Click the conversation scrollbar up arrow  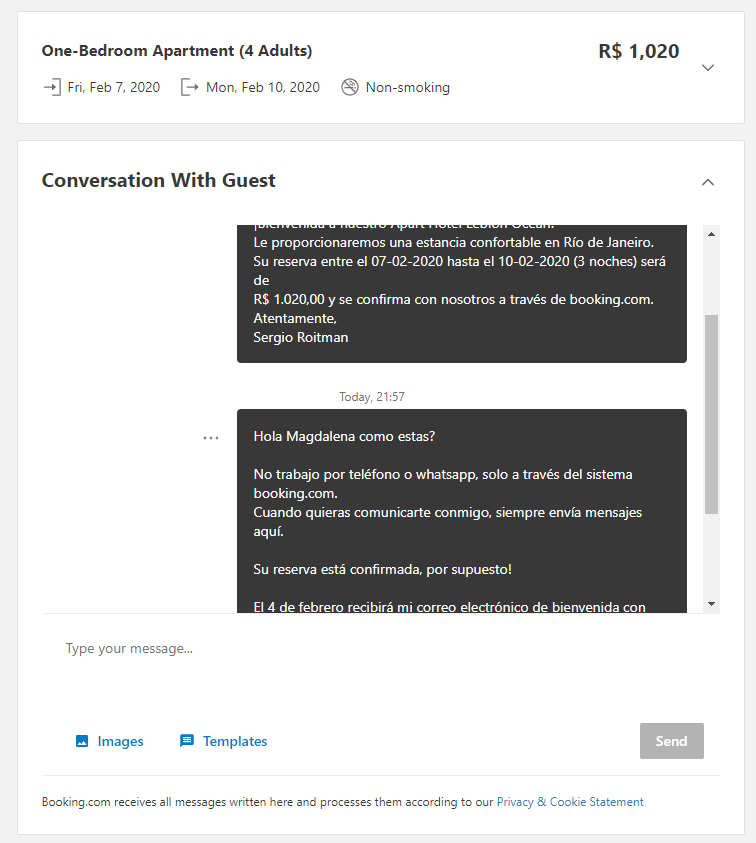[712, 234]
